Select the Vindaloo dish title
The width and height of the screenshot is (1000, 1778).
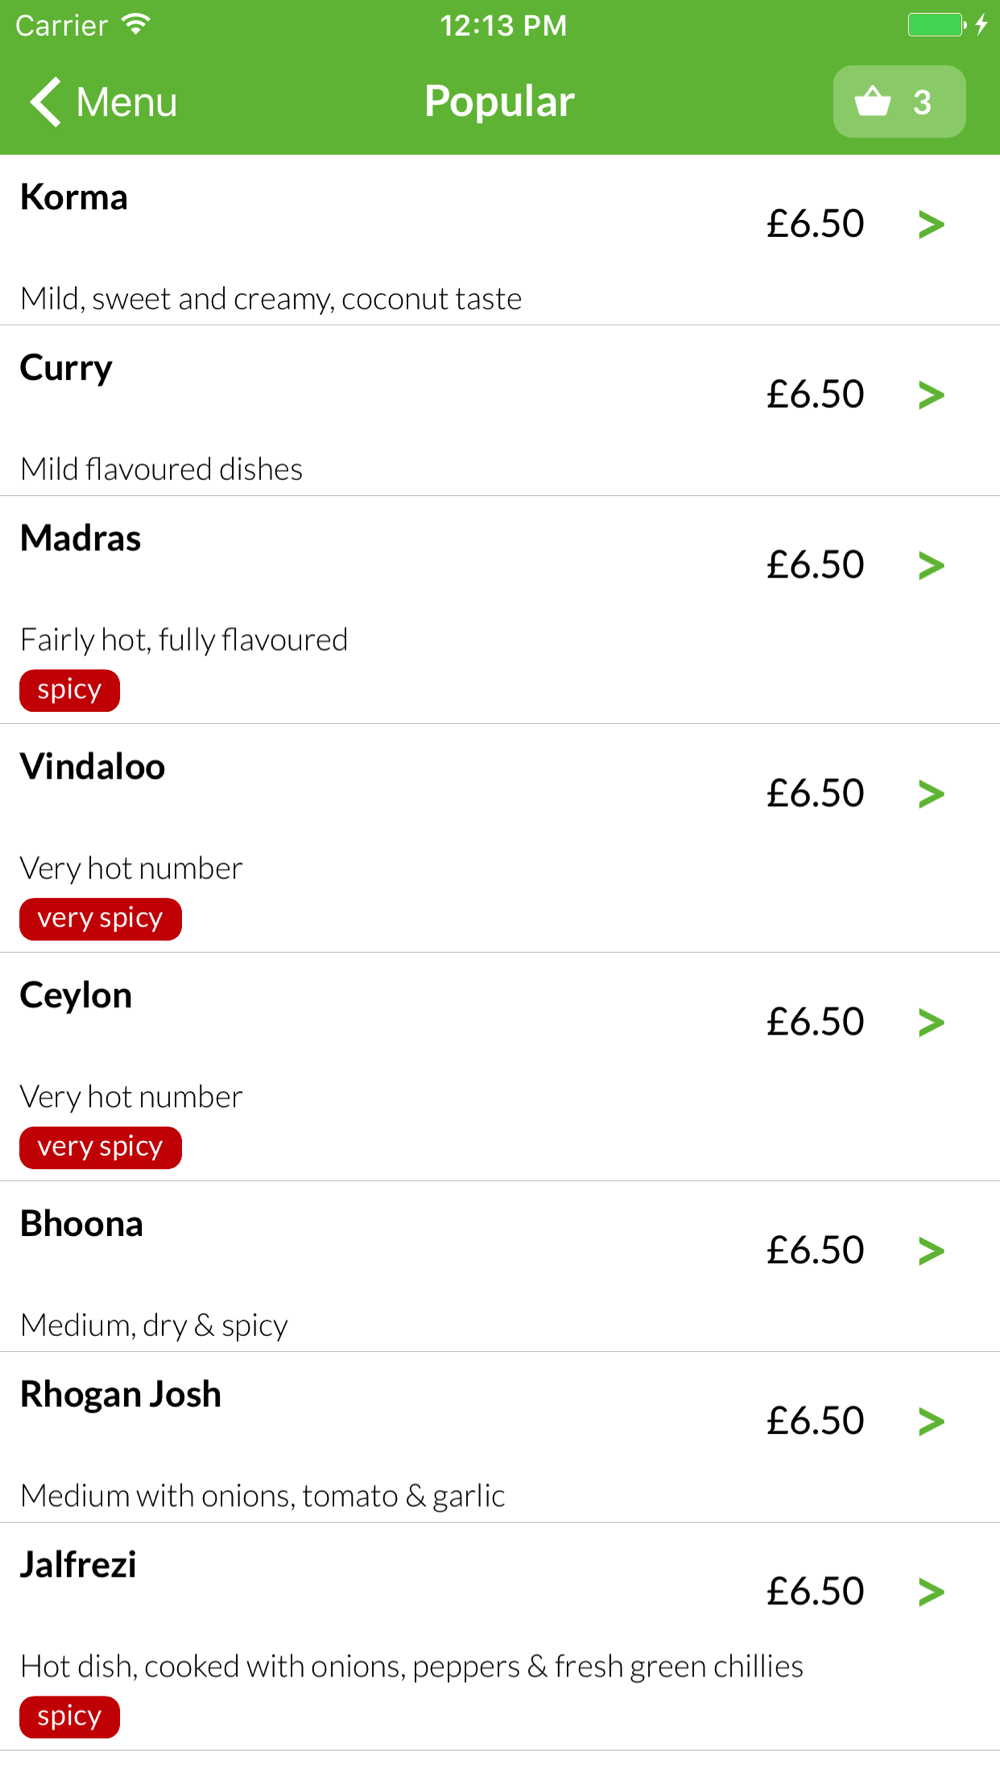coord(93,766)
